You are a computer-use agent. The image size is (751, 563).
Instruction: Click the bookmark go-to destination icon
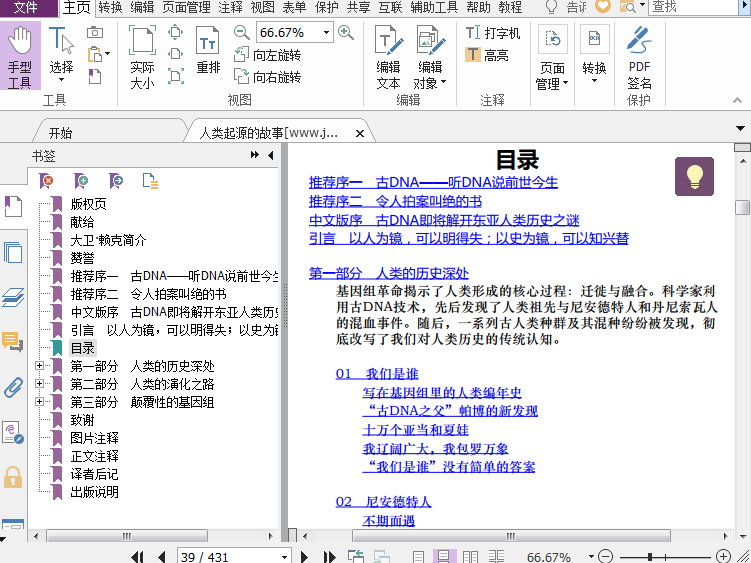(116, 181)
